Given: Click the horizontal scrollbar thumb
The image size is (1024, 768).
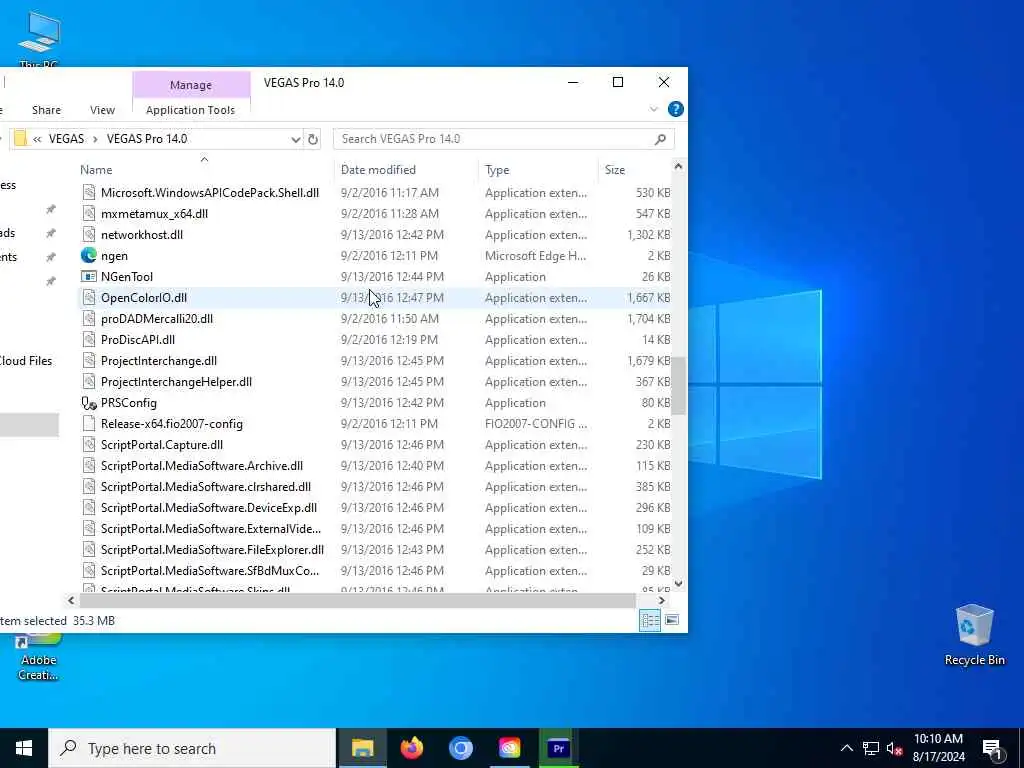Looking at the screenshot, I should (x=357, y=600).
